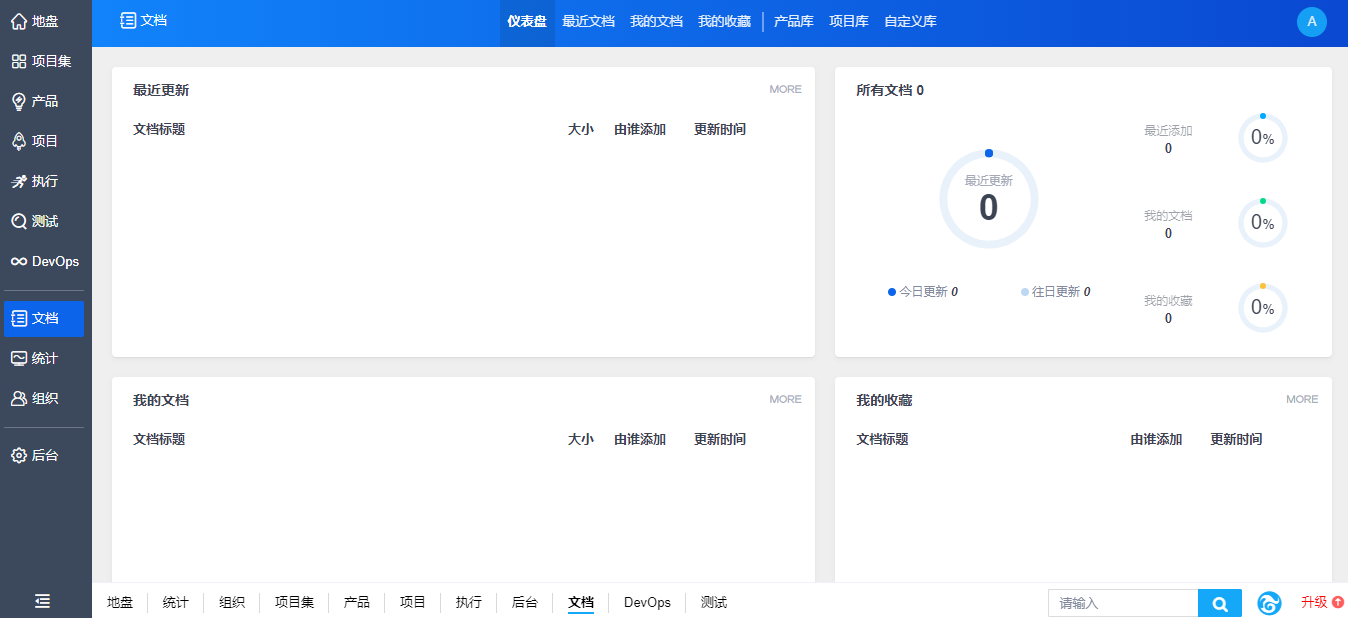Open the 项目 rocket icon in sidebar
Image resolution: width=1348 pixels, height=618 pixels.
click(19, 141)
